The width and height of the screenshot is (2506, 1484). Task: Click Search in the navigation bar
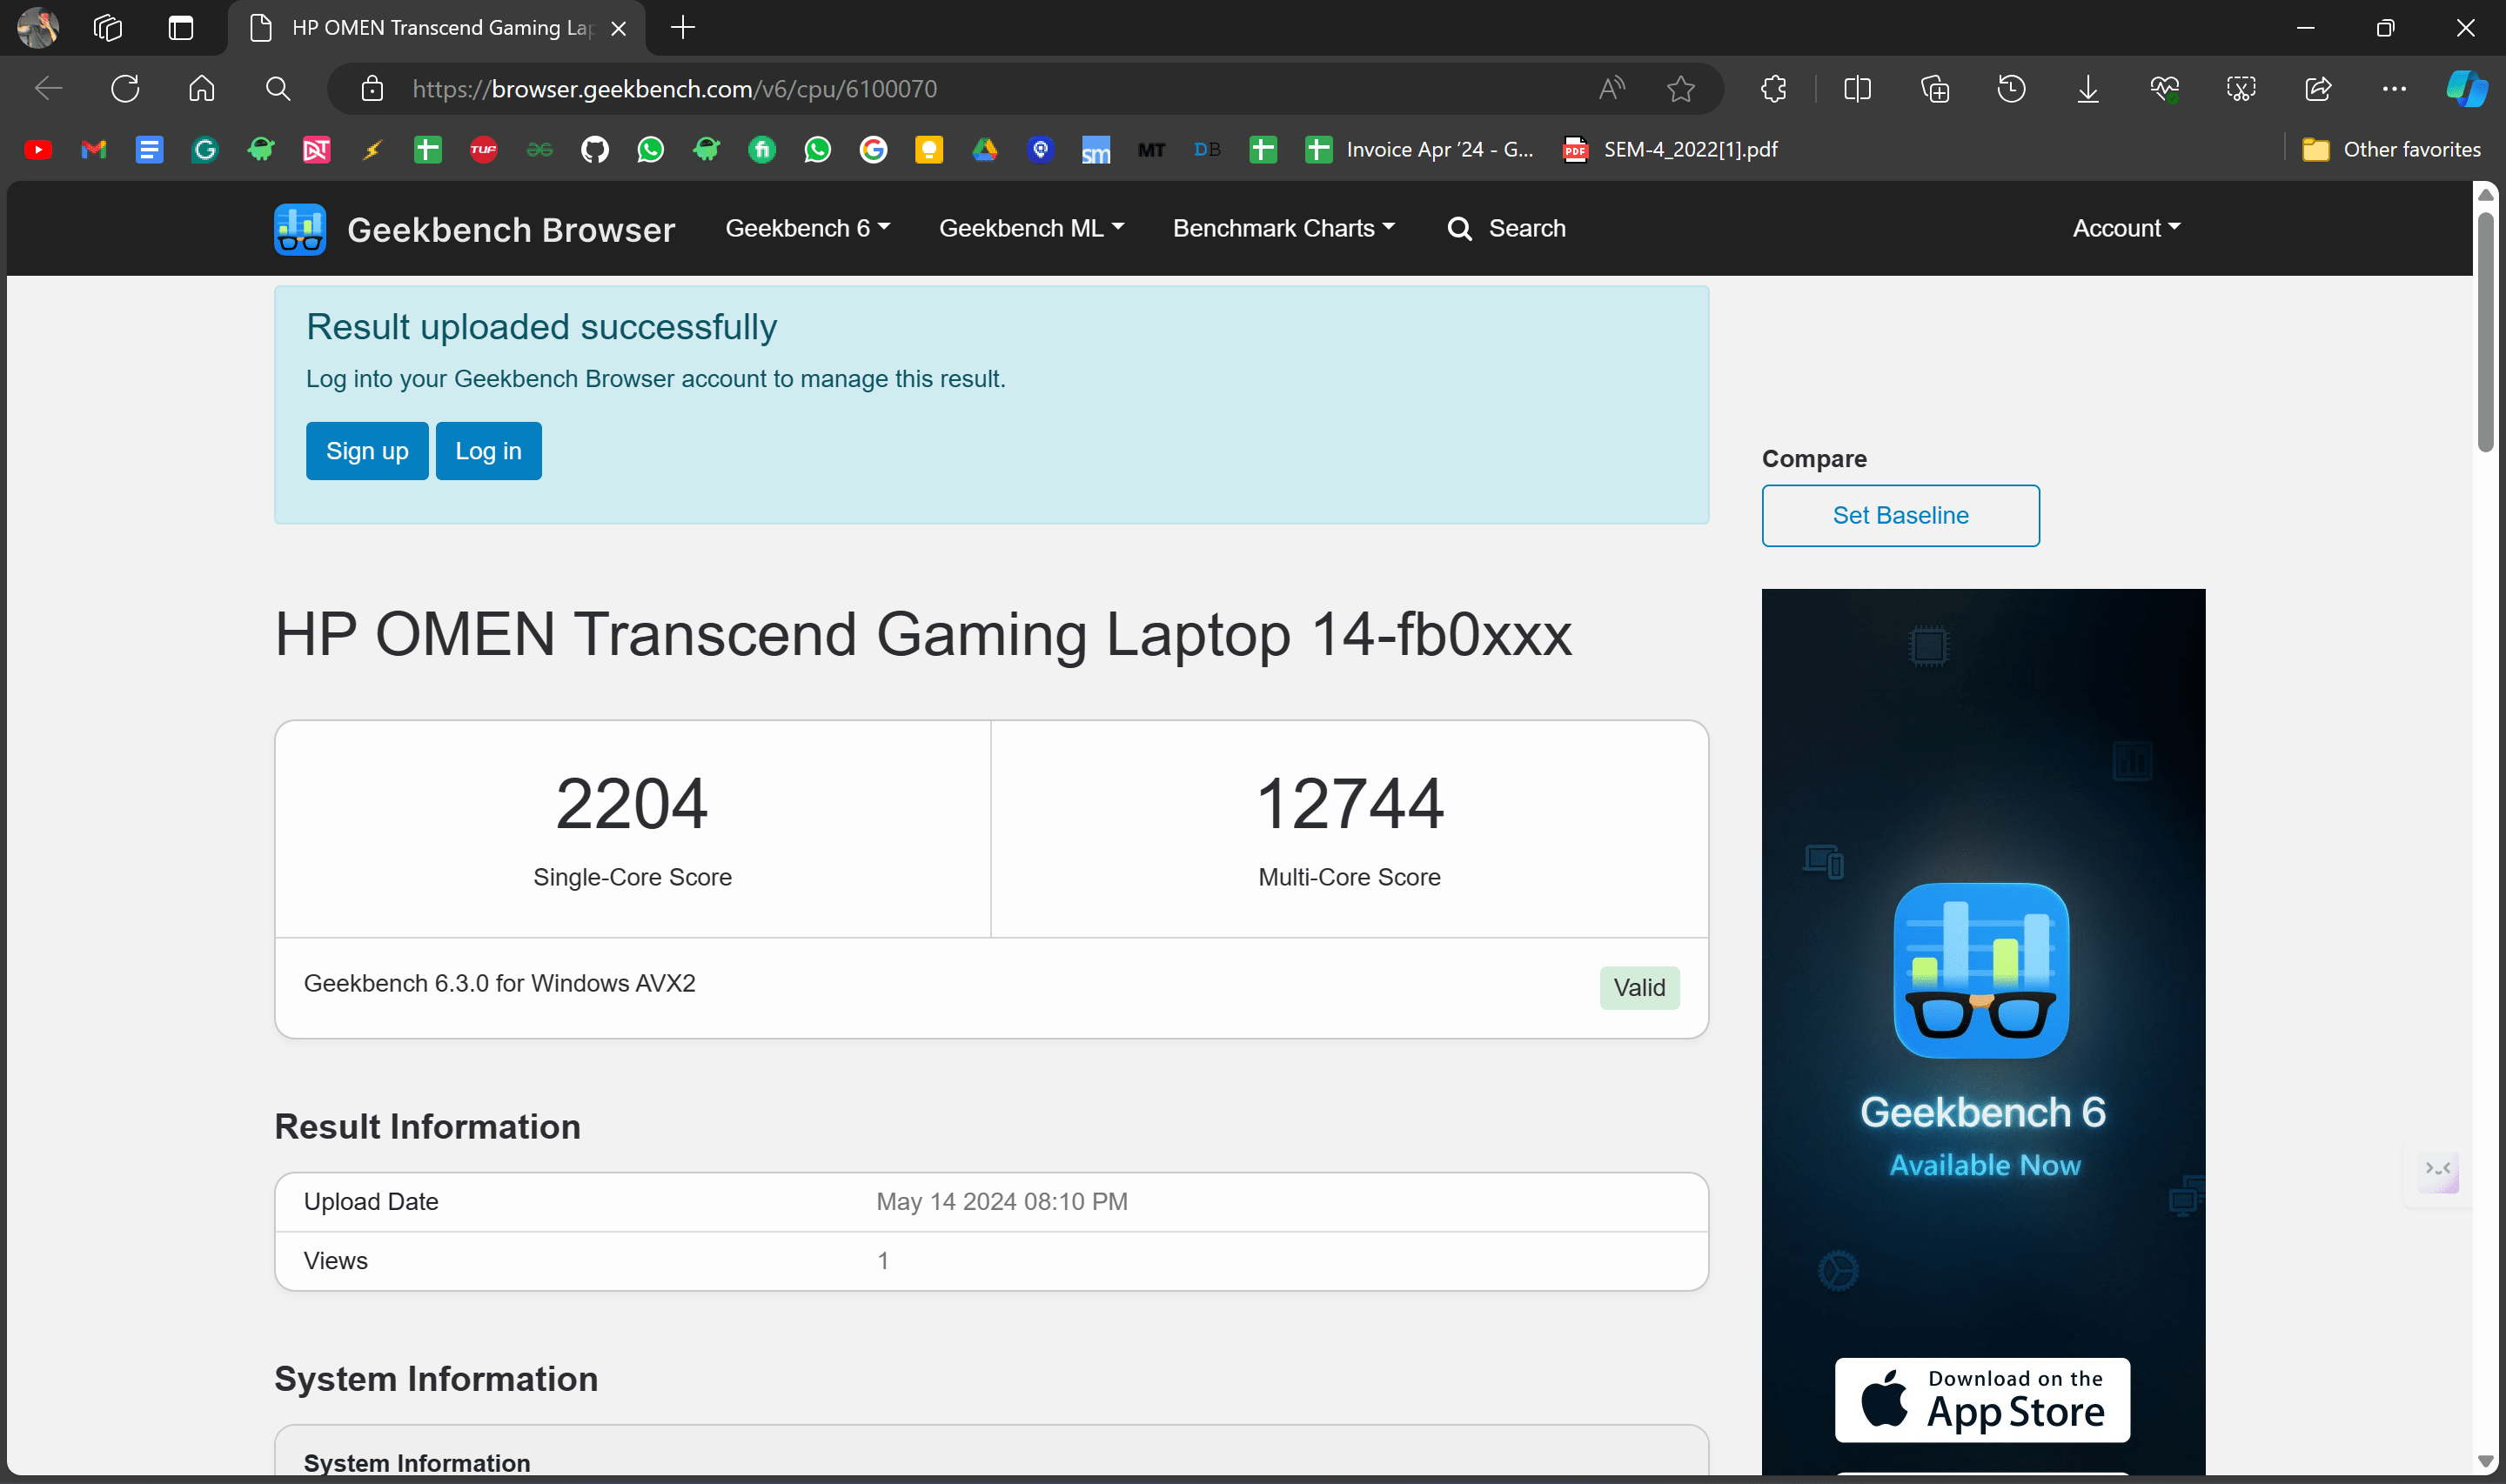tap(1507, 228)
